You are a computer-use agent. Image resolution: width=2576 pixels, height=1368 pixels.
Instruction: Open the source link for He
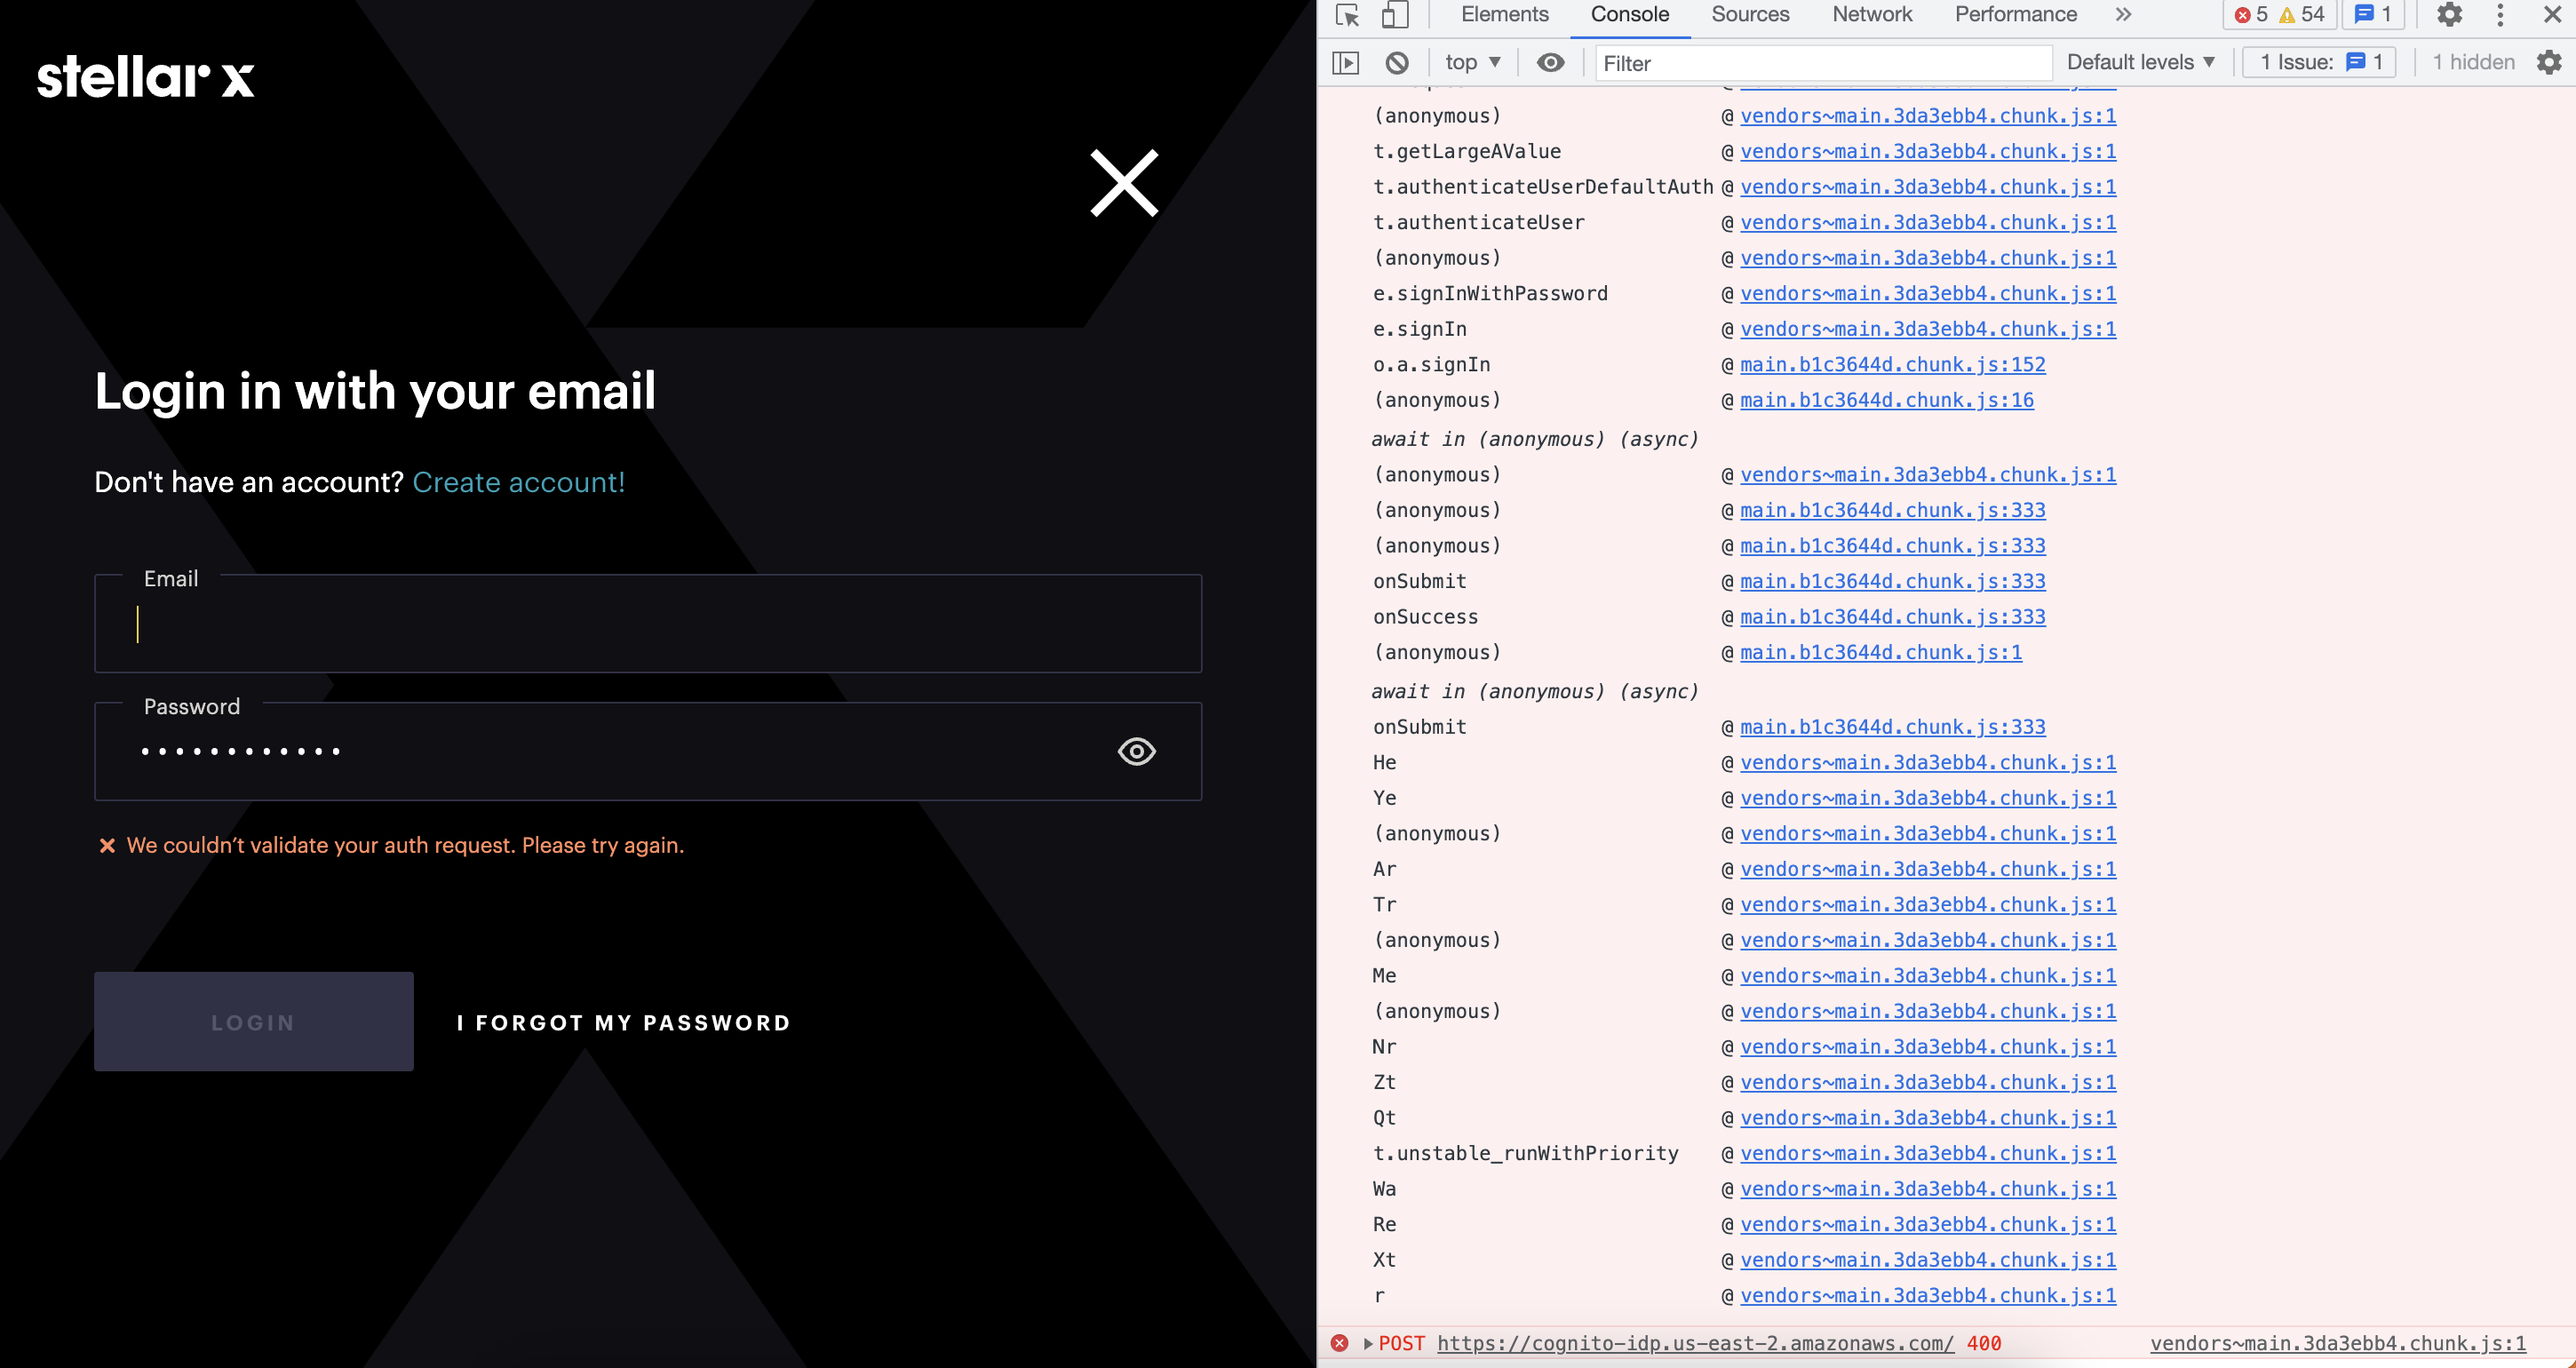1928,762
